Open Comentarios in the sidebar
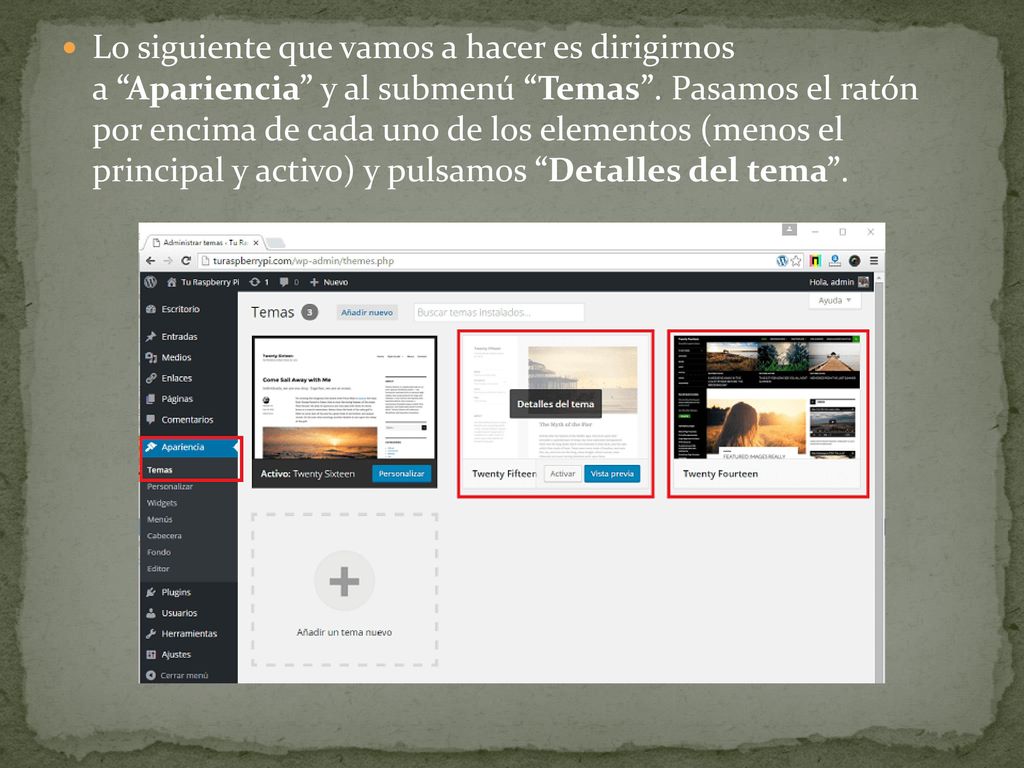This screenshot has width=1024, height=768. pos(189,420)
